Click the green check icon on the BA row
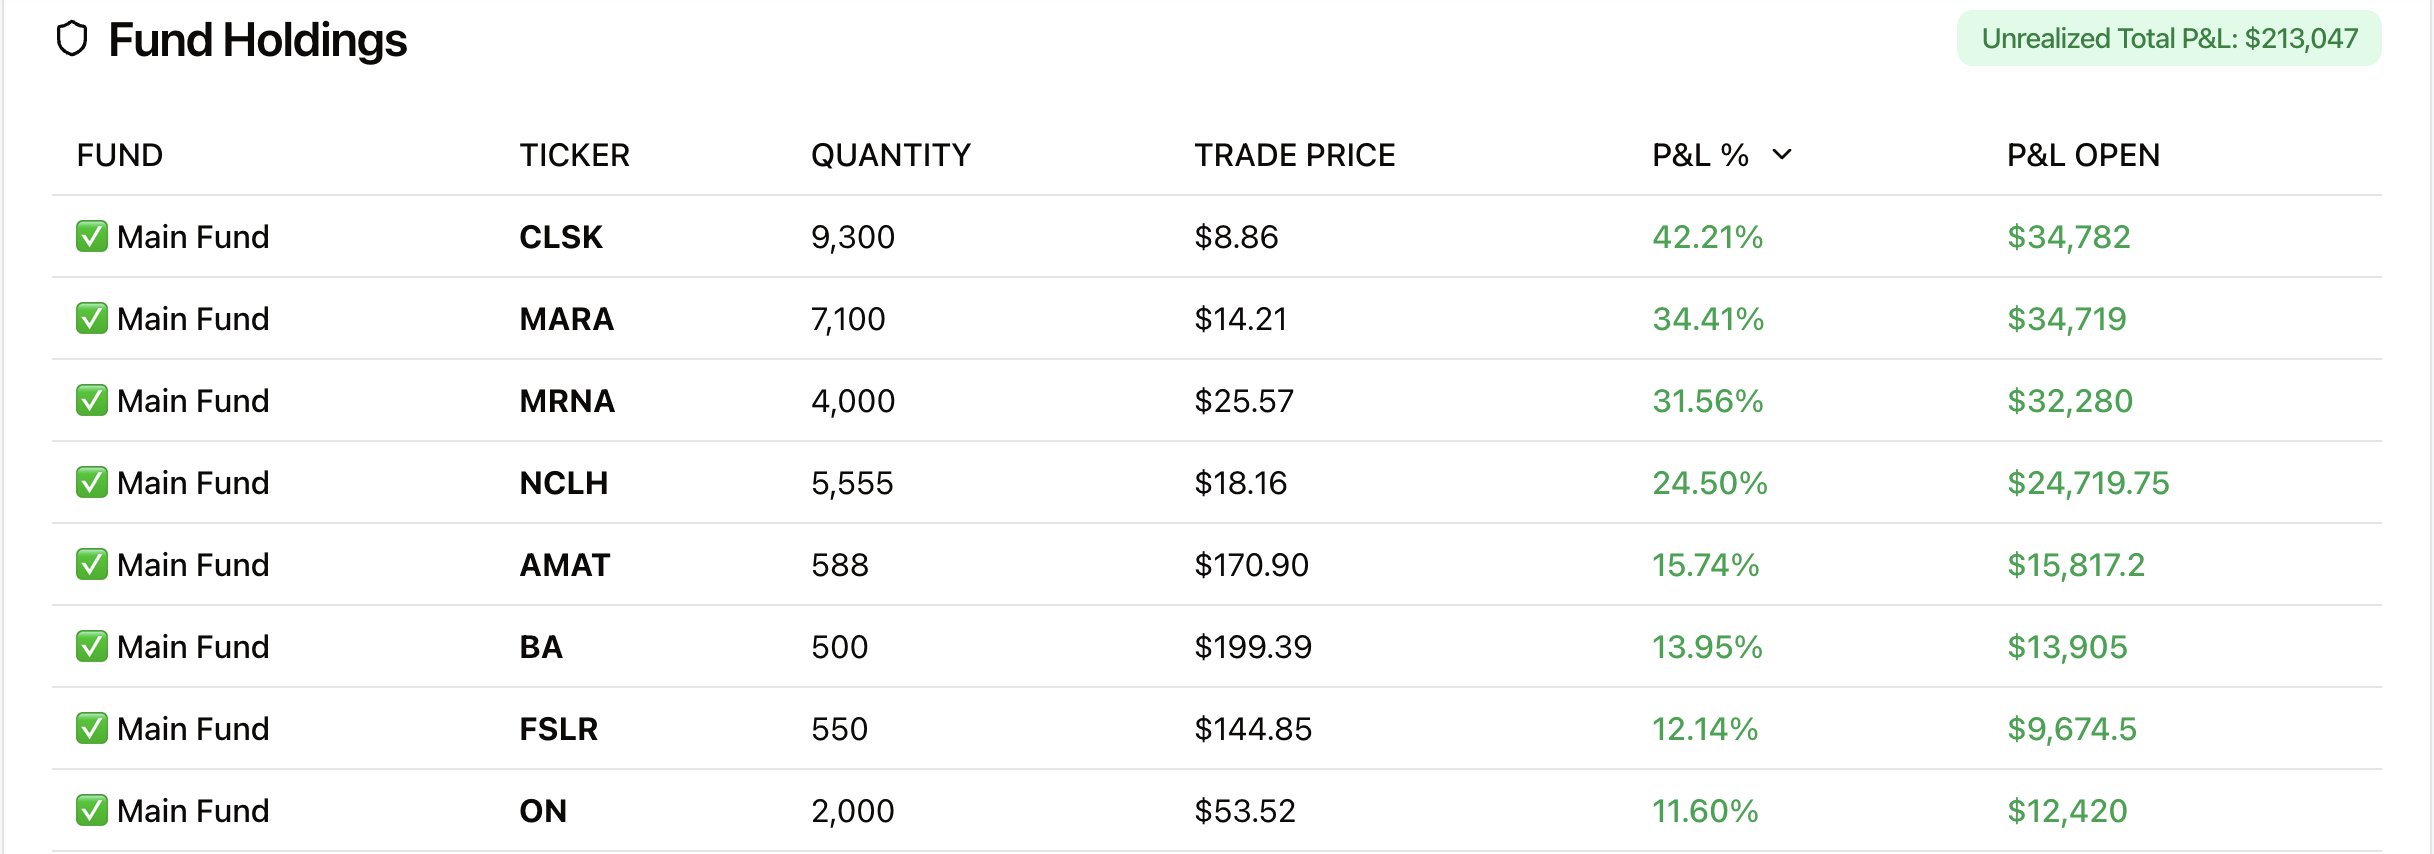Viewport: 2434px width, 854px height. (92, 647)
